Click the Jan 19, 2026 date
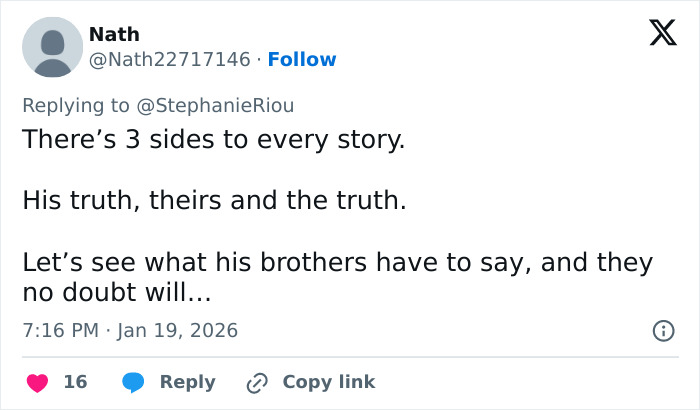Image resolution: width=700 pixels, height=410 pixels. [177, 330]
